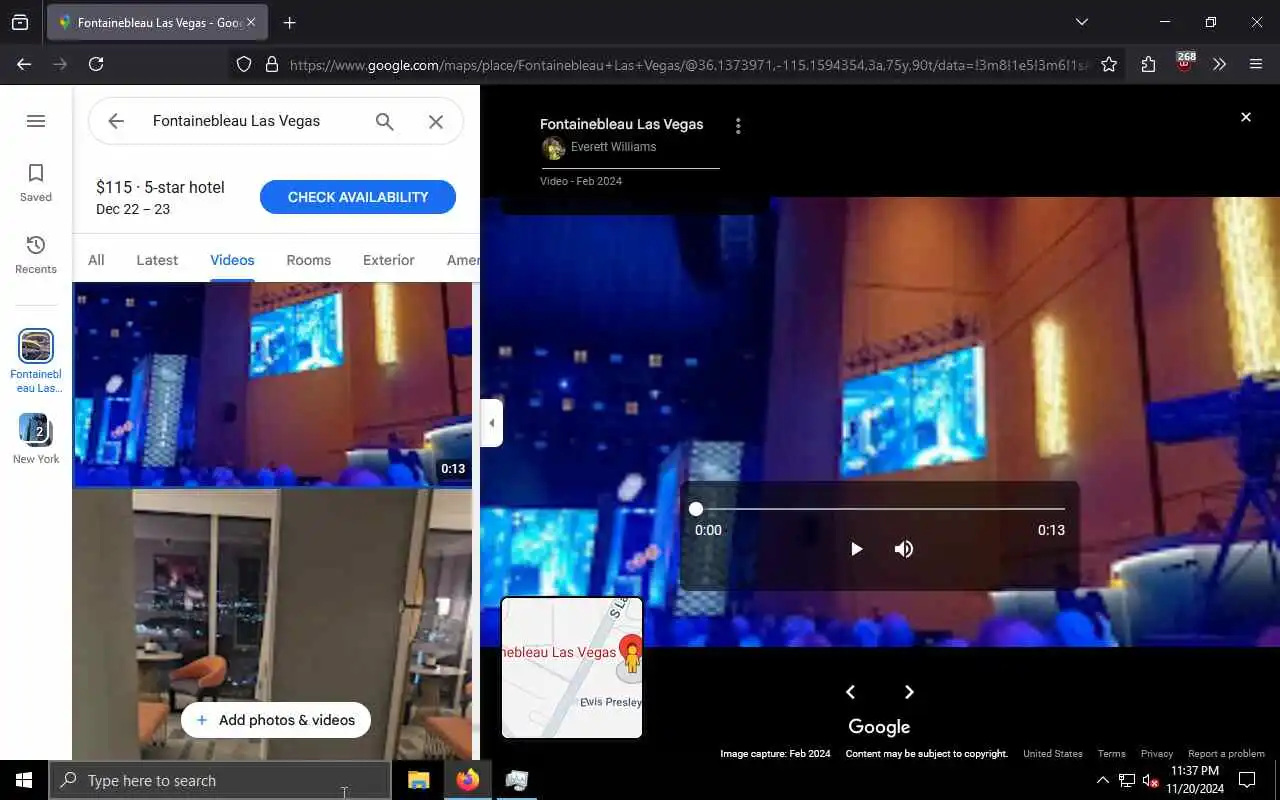Click the United States link
The image size is (1280, 800).
1053,754
